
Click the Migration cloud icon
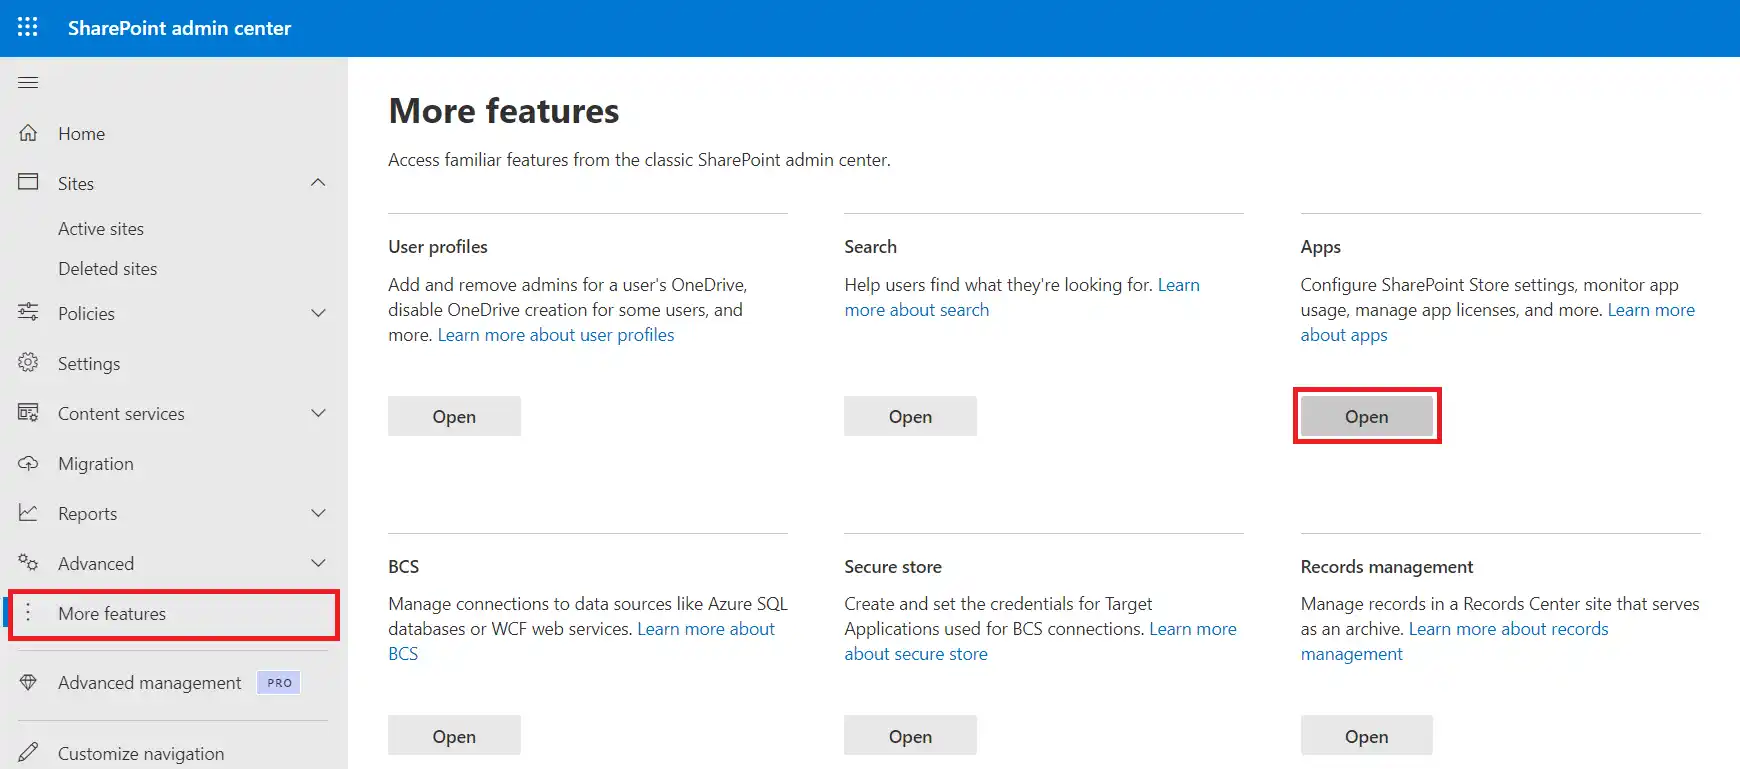28,462
